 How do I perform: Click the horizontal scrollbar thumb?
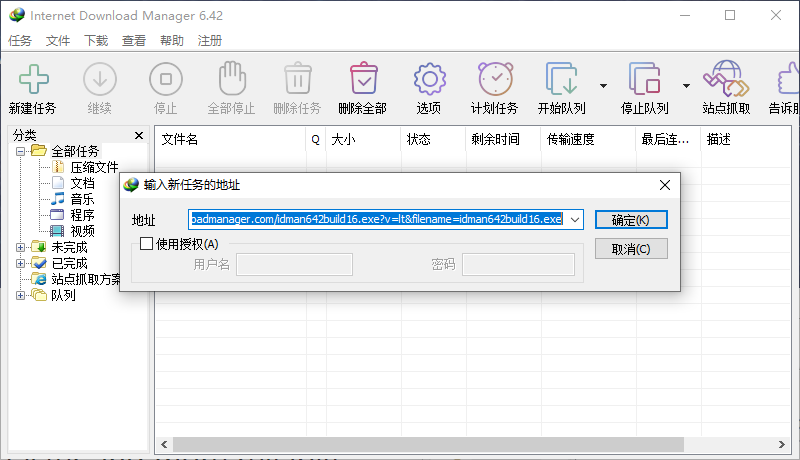tap(428, 445)
